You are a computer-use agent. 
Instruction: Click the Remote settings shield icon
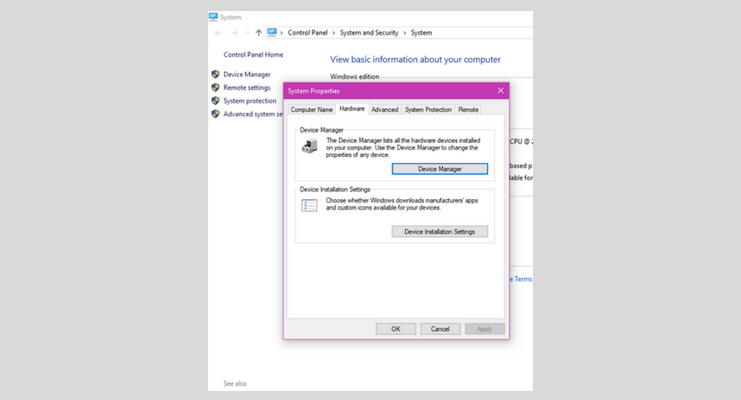[215, 87]
